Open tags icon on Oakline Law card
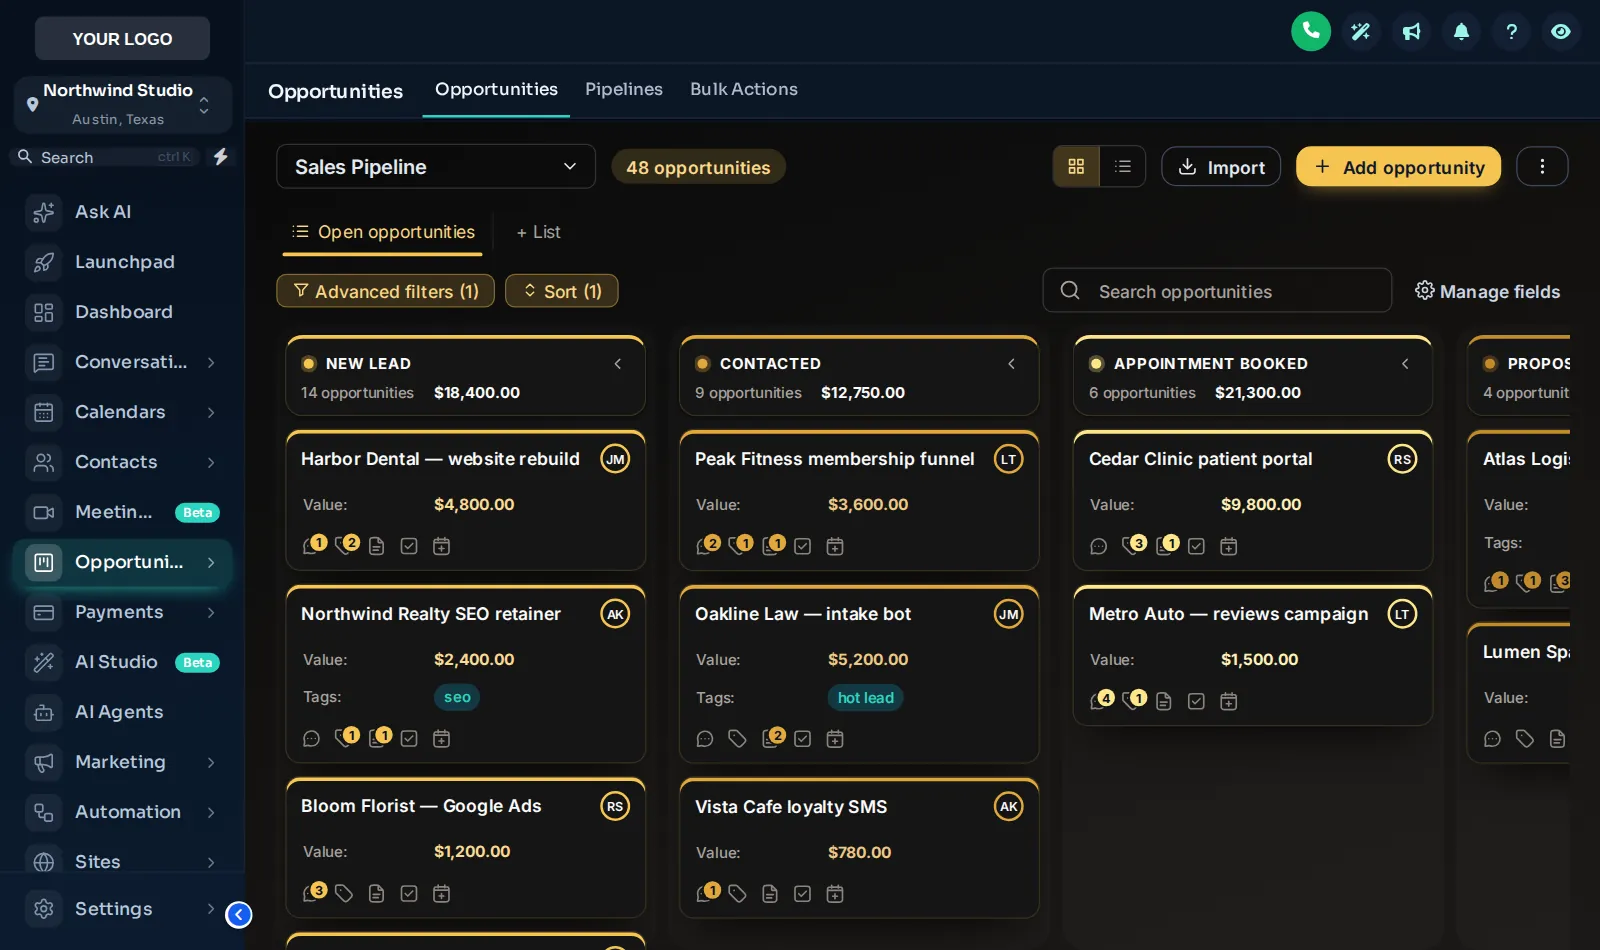This screenshot has height=950, width=1600. pos(737,739)
